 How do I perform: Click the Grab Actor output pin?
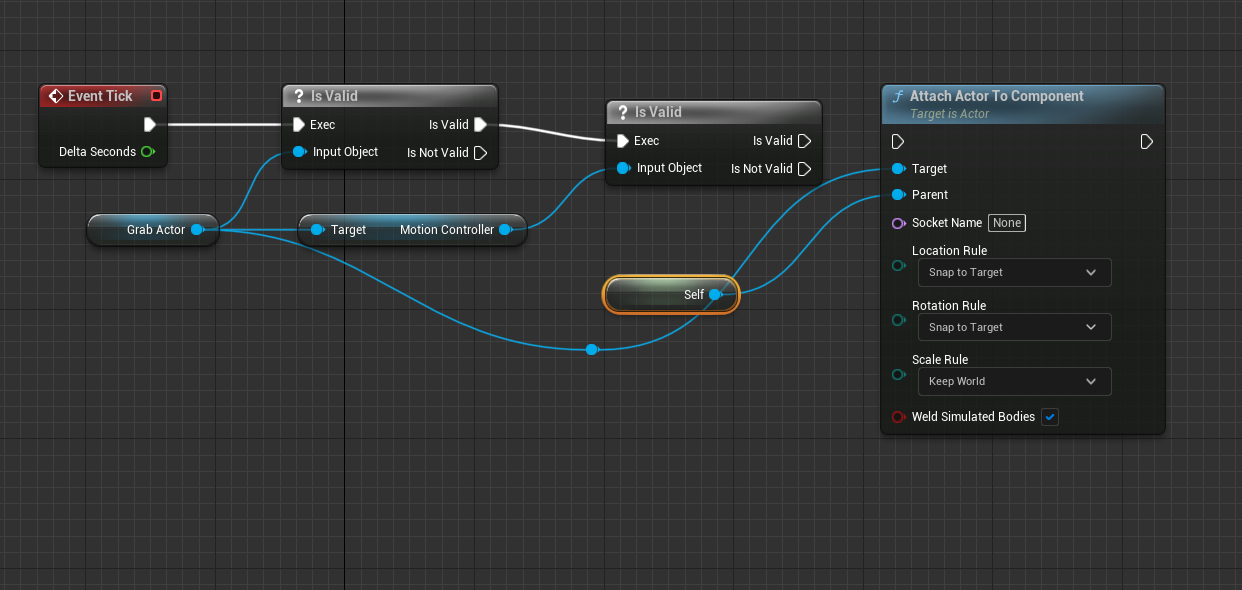198,230
